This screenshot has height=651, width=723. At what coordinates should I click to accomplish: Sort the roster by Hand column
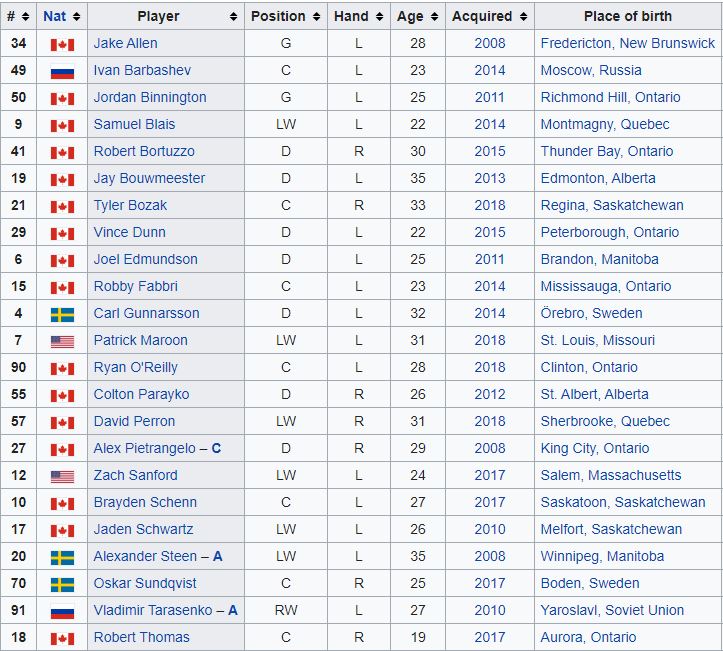(x=379, y=17)
